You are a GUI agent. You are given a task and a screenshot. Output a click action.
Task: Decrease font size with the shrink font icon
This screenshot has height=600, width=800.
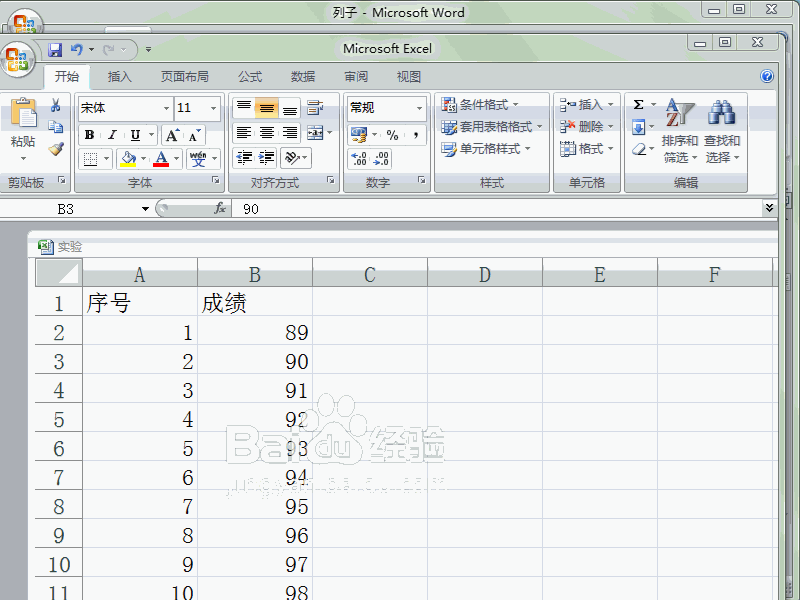click(x=194, y=136)
